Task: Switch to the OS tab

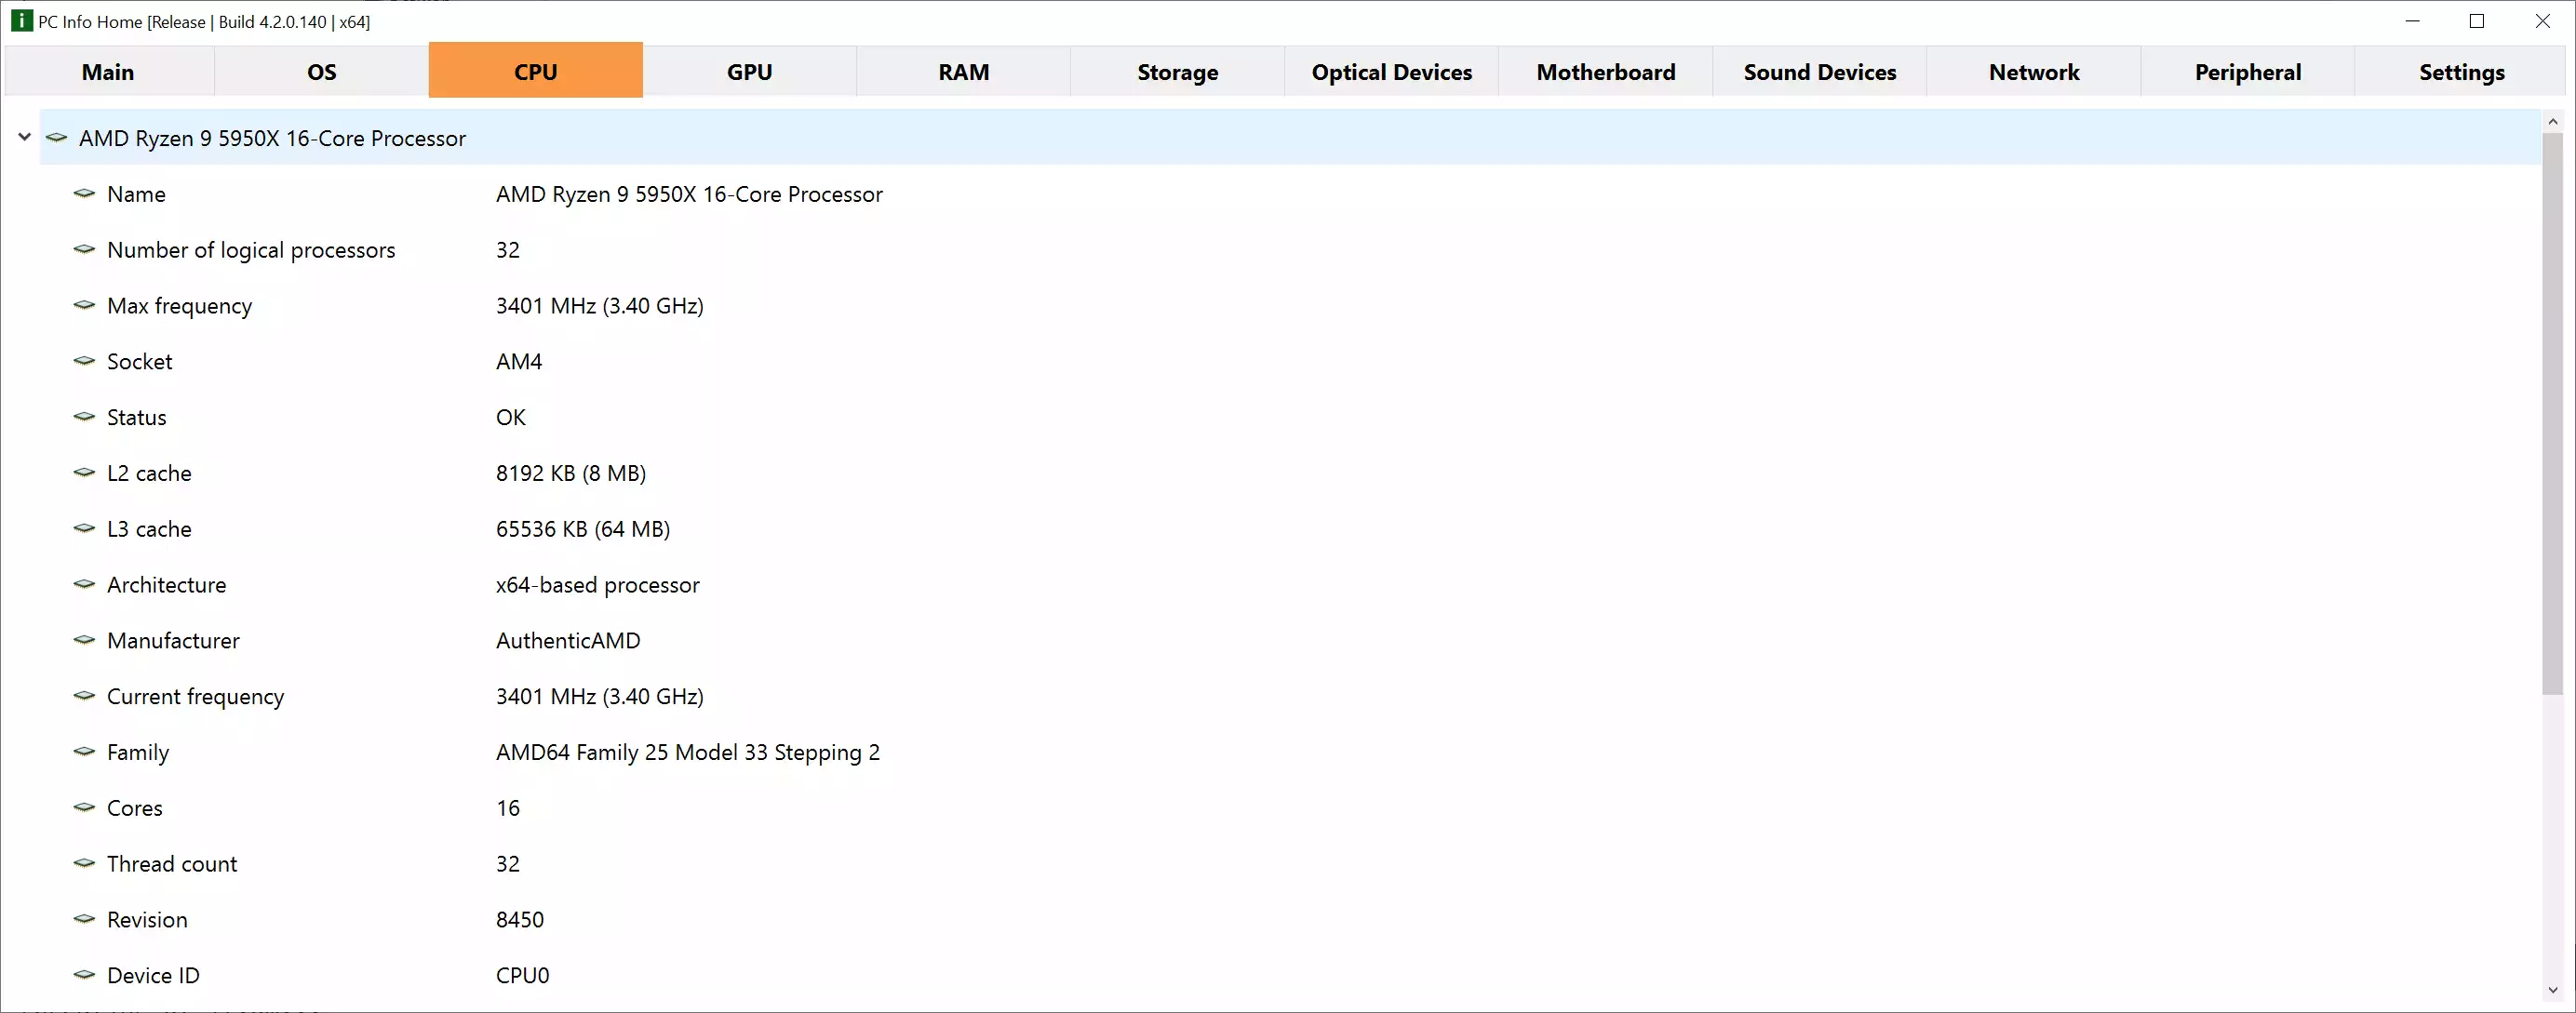Action: click(322, 71)
